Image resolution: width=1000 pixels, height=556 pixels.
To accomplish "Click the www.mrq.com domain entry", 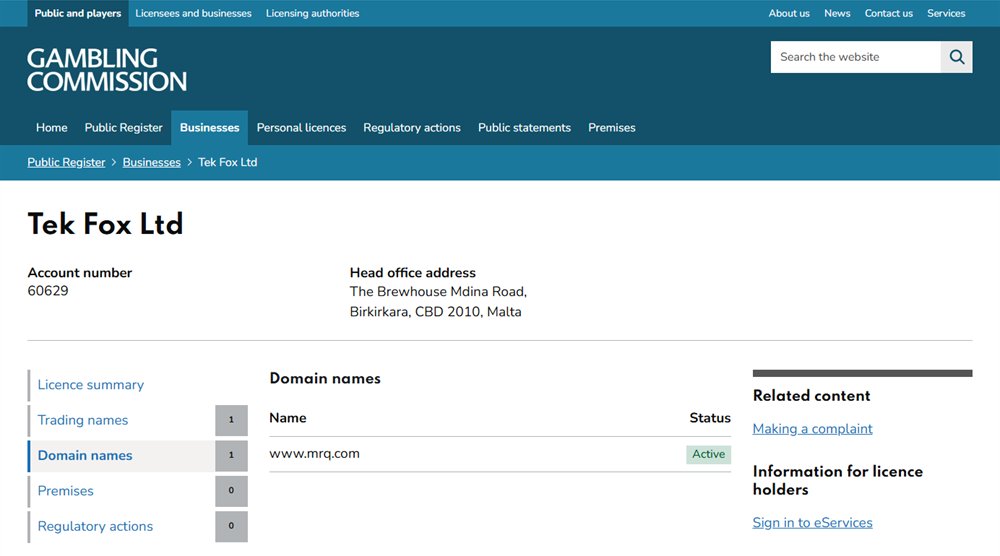I will pos(314,454).
